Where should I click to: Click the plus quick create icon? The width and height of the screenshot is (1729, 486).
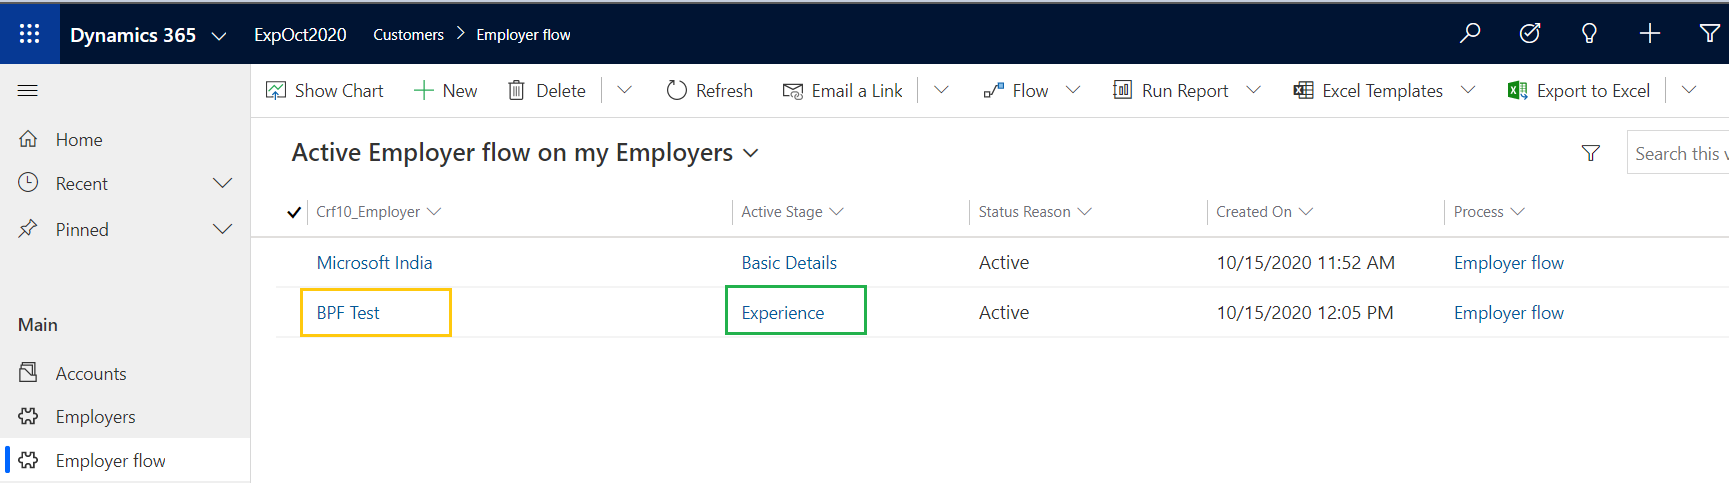click(x=1649, y=34)
